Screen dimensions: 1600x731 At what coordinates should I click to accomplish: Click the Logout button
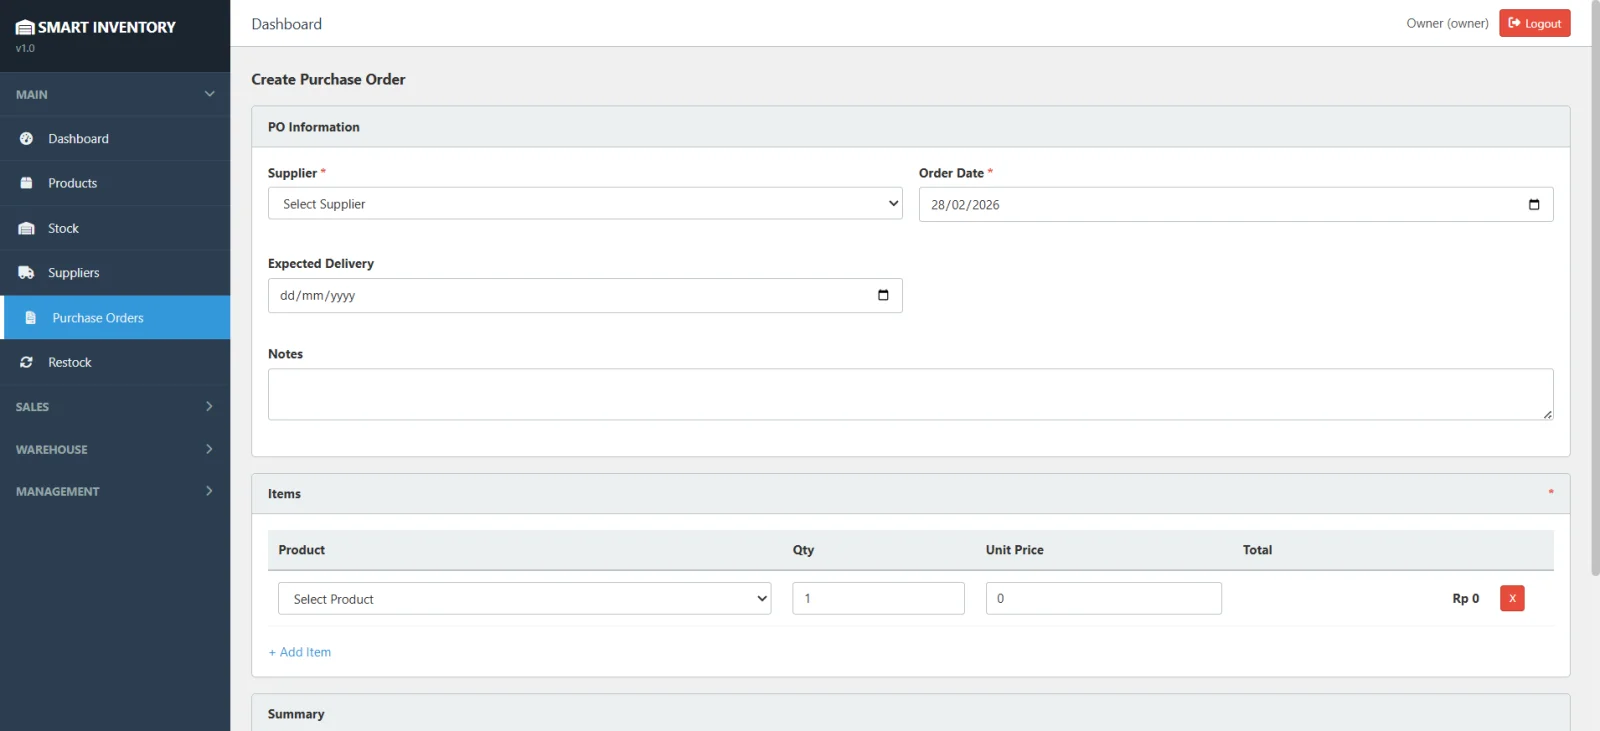[1534, 23]
